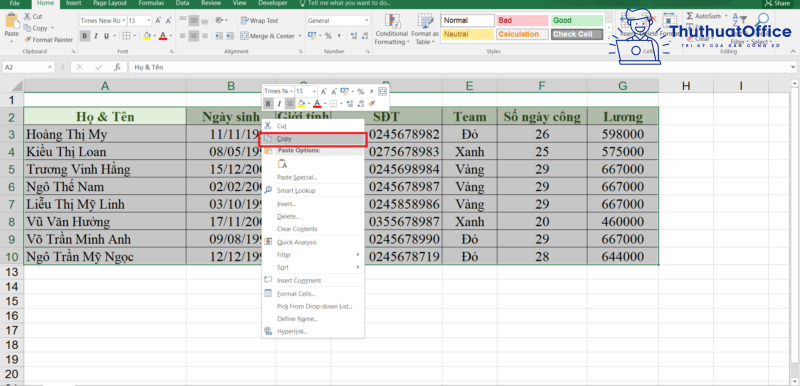Open the ribbon font size dropdown

click(x=149, y=21)
